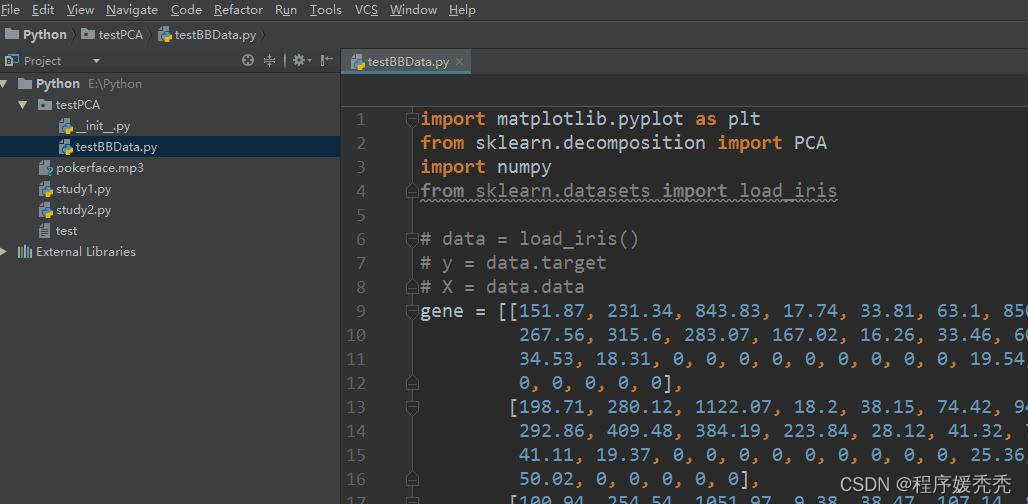Select pokerface.mp3 in the project tree
The image size is (1028, 504).
click(100, 168)
